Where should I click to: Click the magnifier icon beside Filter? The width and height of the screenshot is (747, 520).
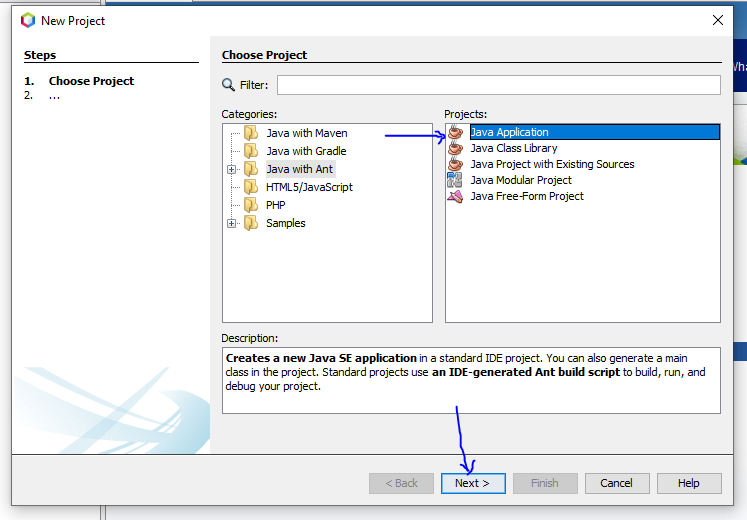228,85
